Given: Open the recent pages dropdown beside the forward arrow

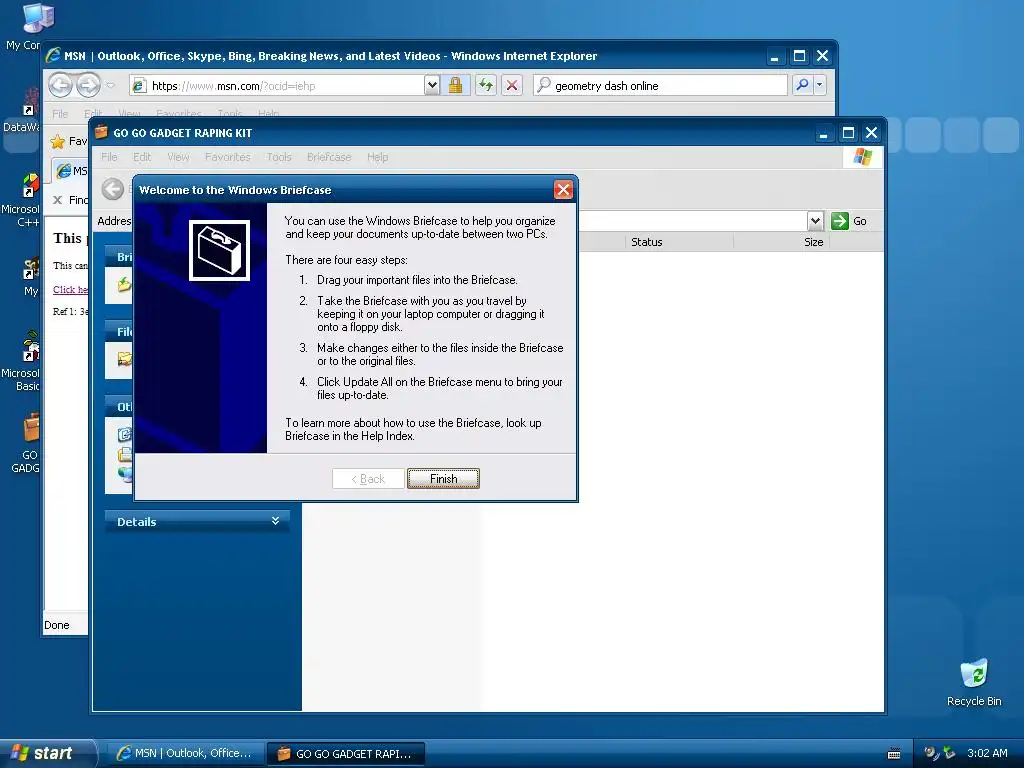Looking at the screenshot, I should [x=110, y=85].
